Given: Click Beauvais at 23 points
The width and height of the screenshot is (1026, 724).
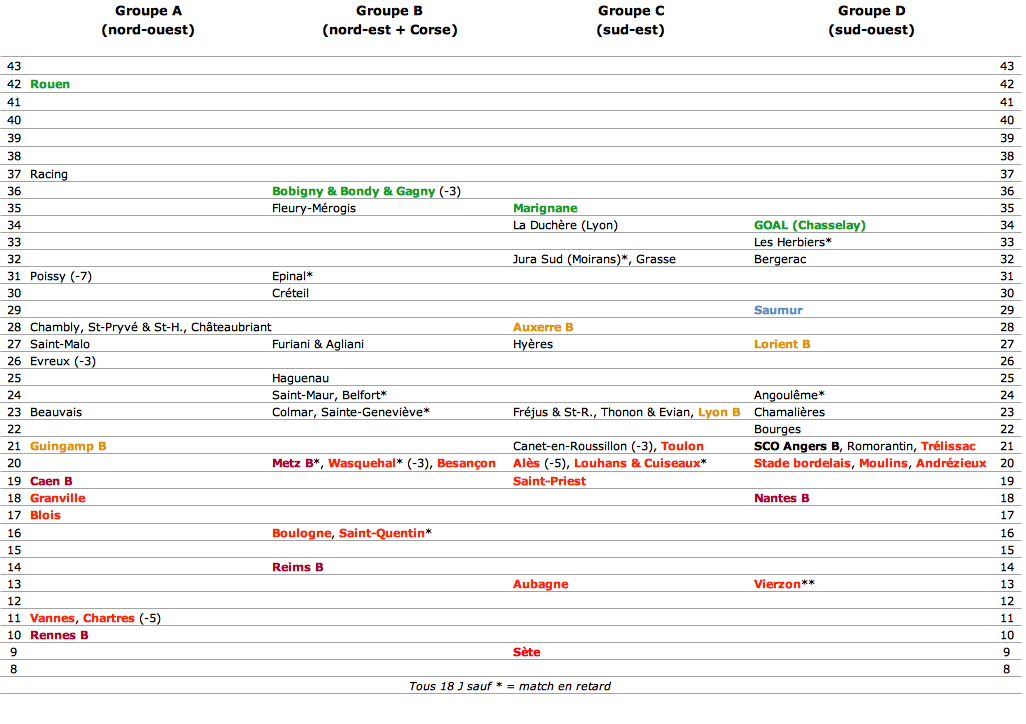Looking at the screenshot, I should coord(56,412).
